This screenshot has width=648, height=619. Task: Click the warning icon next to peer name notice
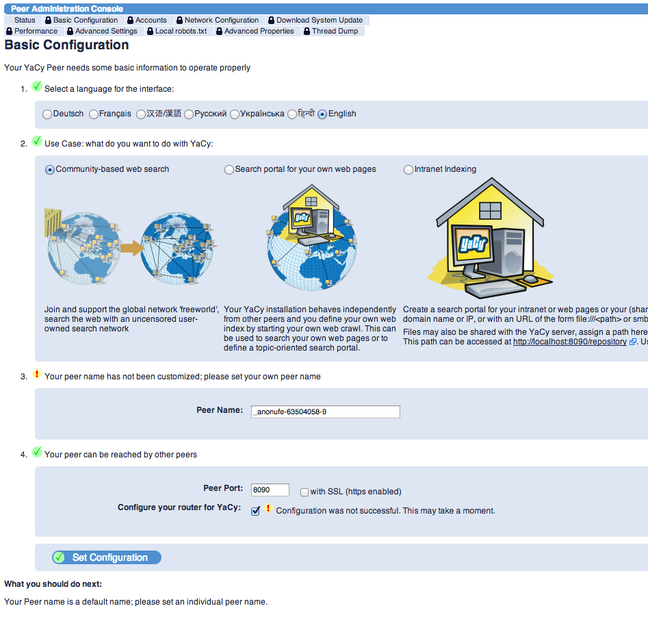click(36, 374)
